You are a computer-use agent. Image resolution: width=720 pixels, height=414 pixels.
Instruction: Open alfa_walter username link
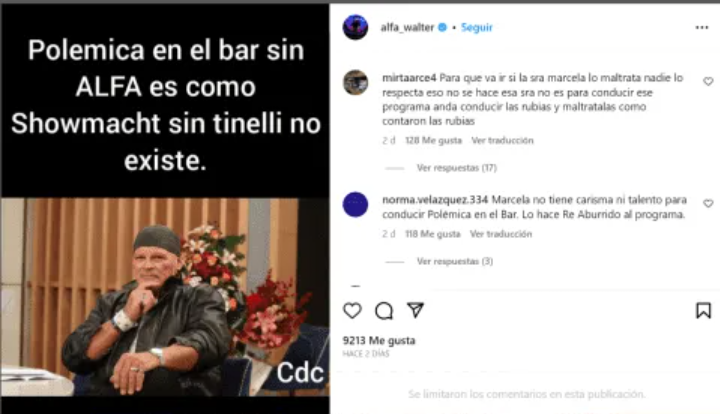point(407,28)
